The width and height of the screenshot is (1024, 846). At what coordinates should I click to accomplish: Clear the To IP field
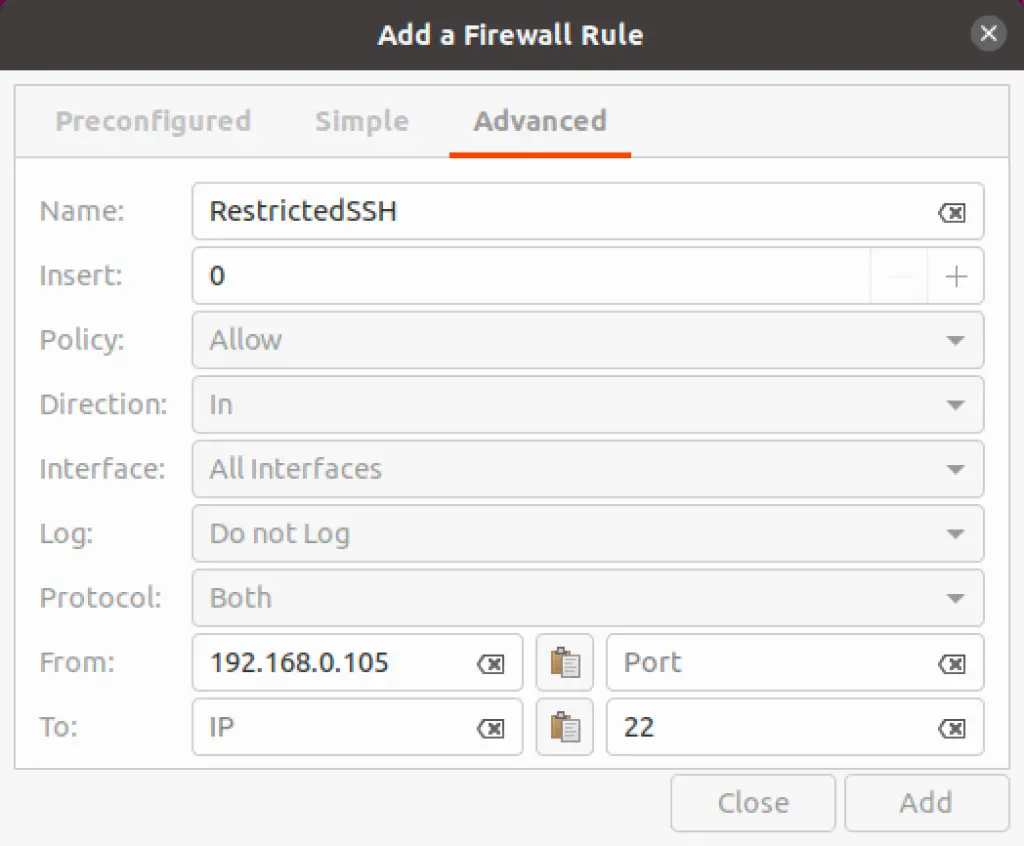(x=490, y=728)
